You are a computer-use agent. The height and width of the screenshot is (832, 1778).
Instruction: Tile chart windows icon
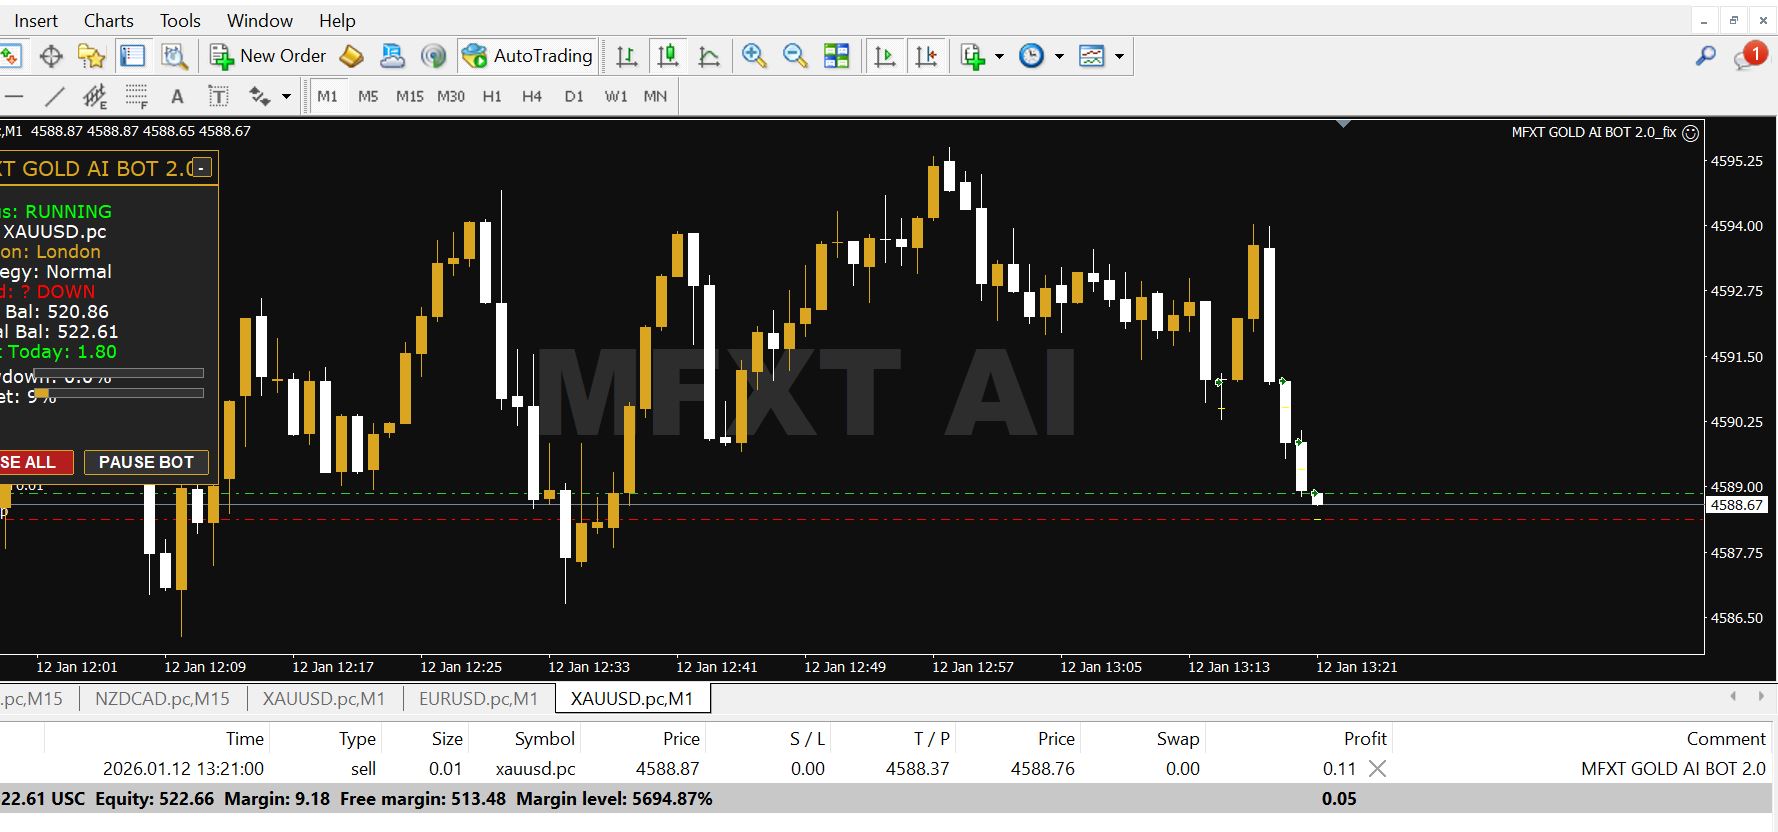(836, 57)
